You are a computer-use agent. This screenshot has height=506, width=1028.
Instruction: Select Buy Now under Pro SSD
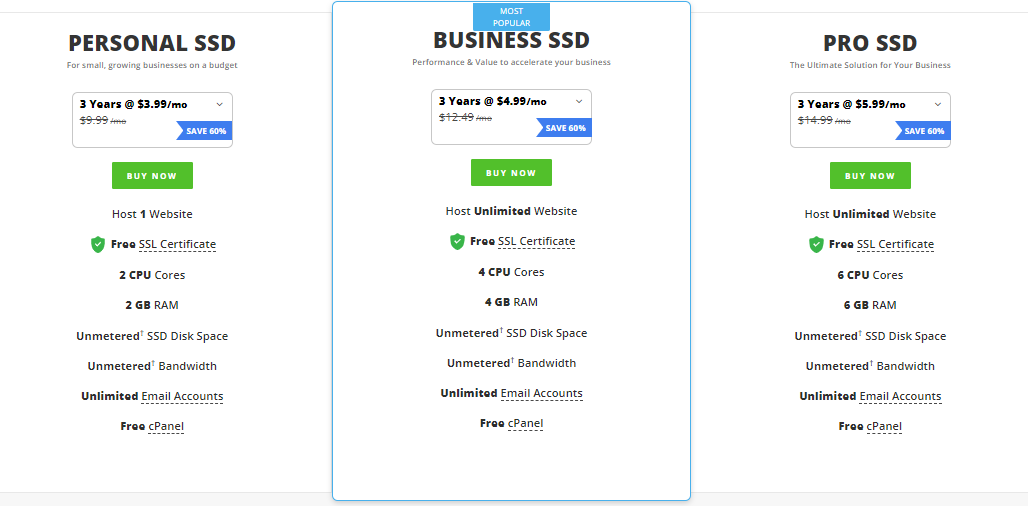click(870, 176)
